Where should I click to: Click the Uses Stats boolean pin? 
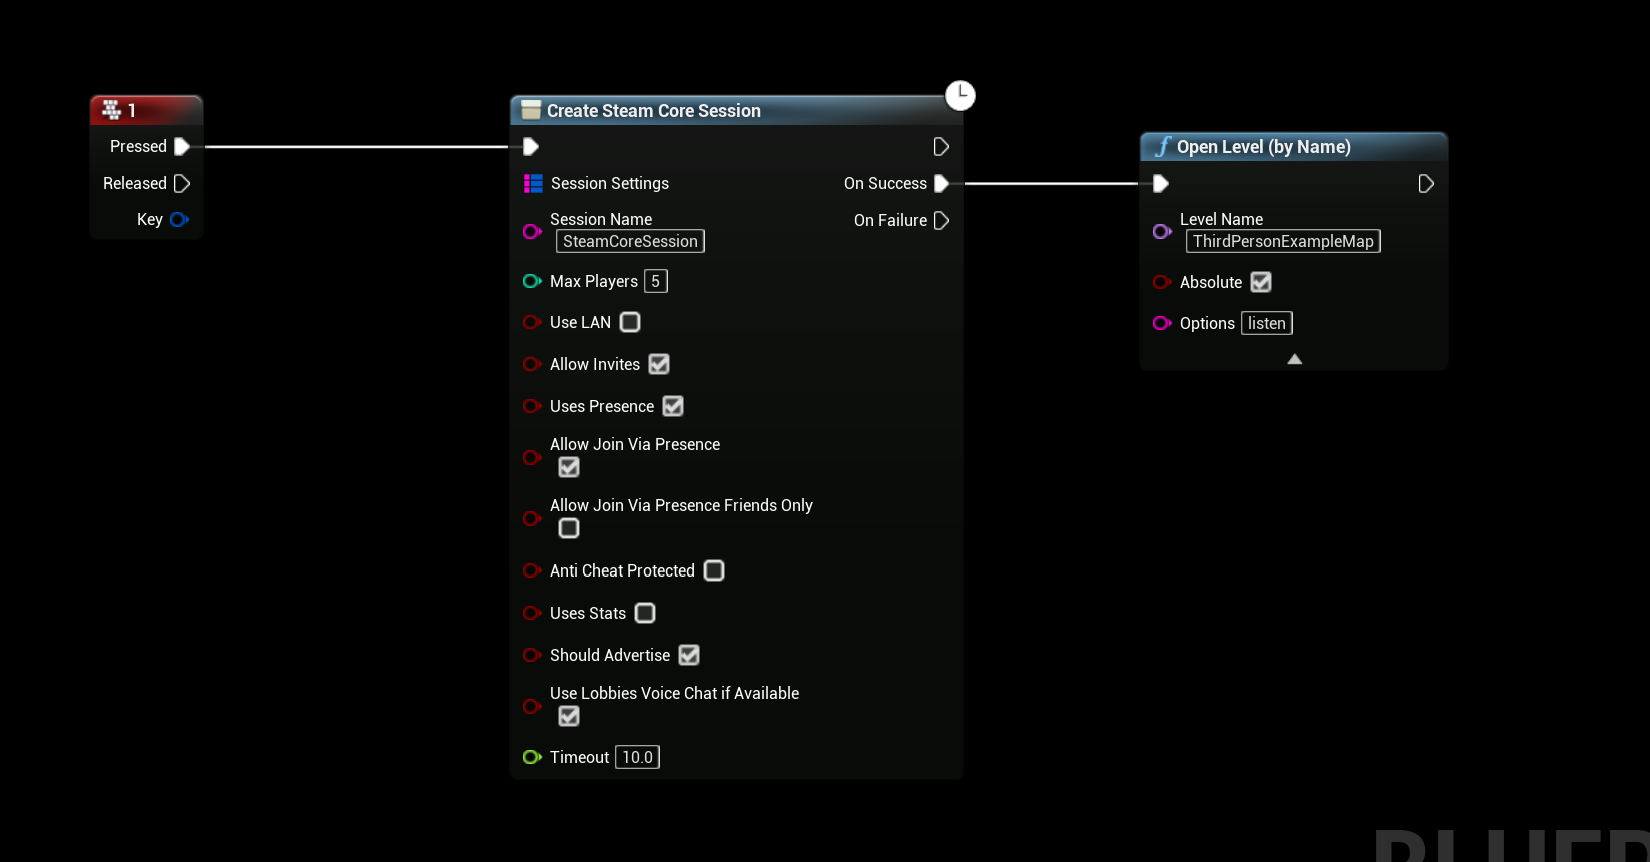tap(532, 614)
